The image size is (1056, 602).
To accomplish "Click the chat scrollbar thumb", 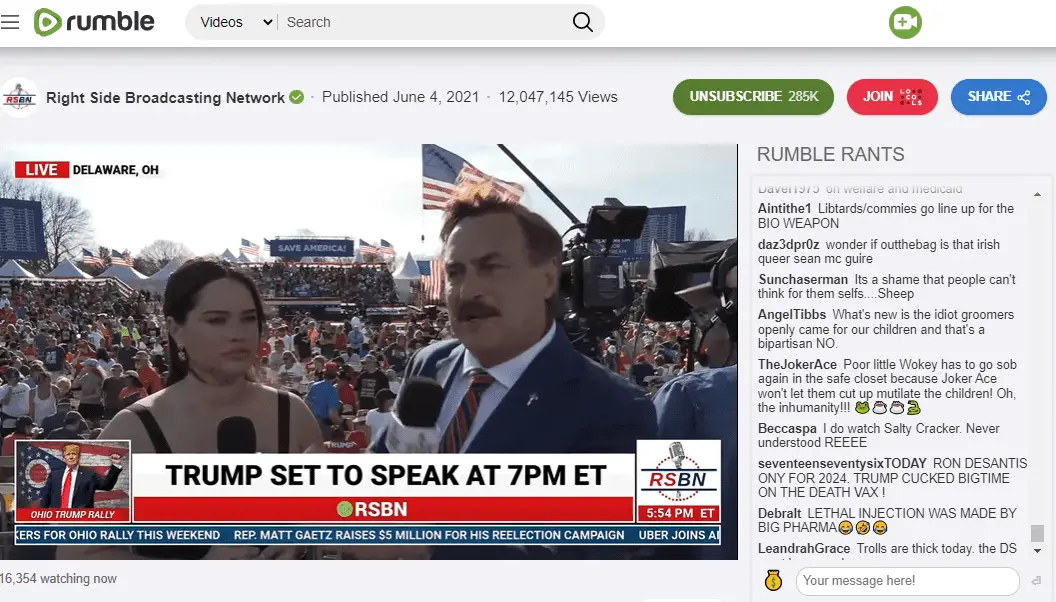I will tap(1038, 534).
